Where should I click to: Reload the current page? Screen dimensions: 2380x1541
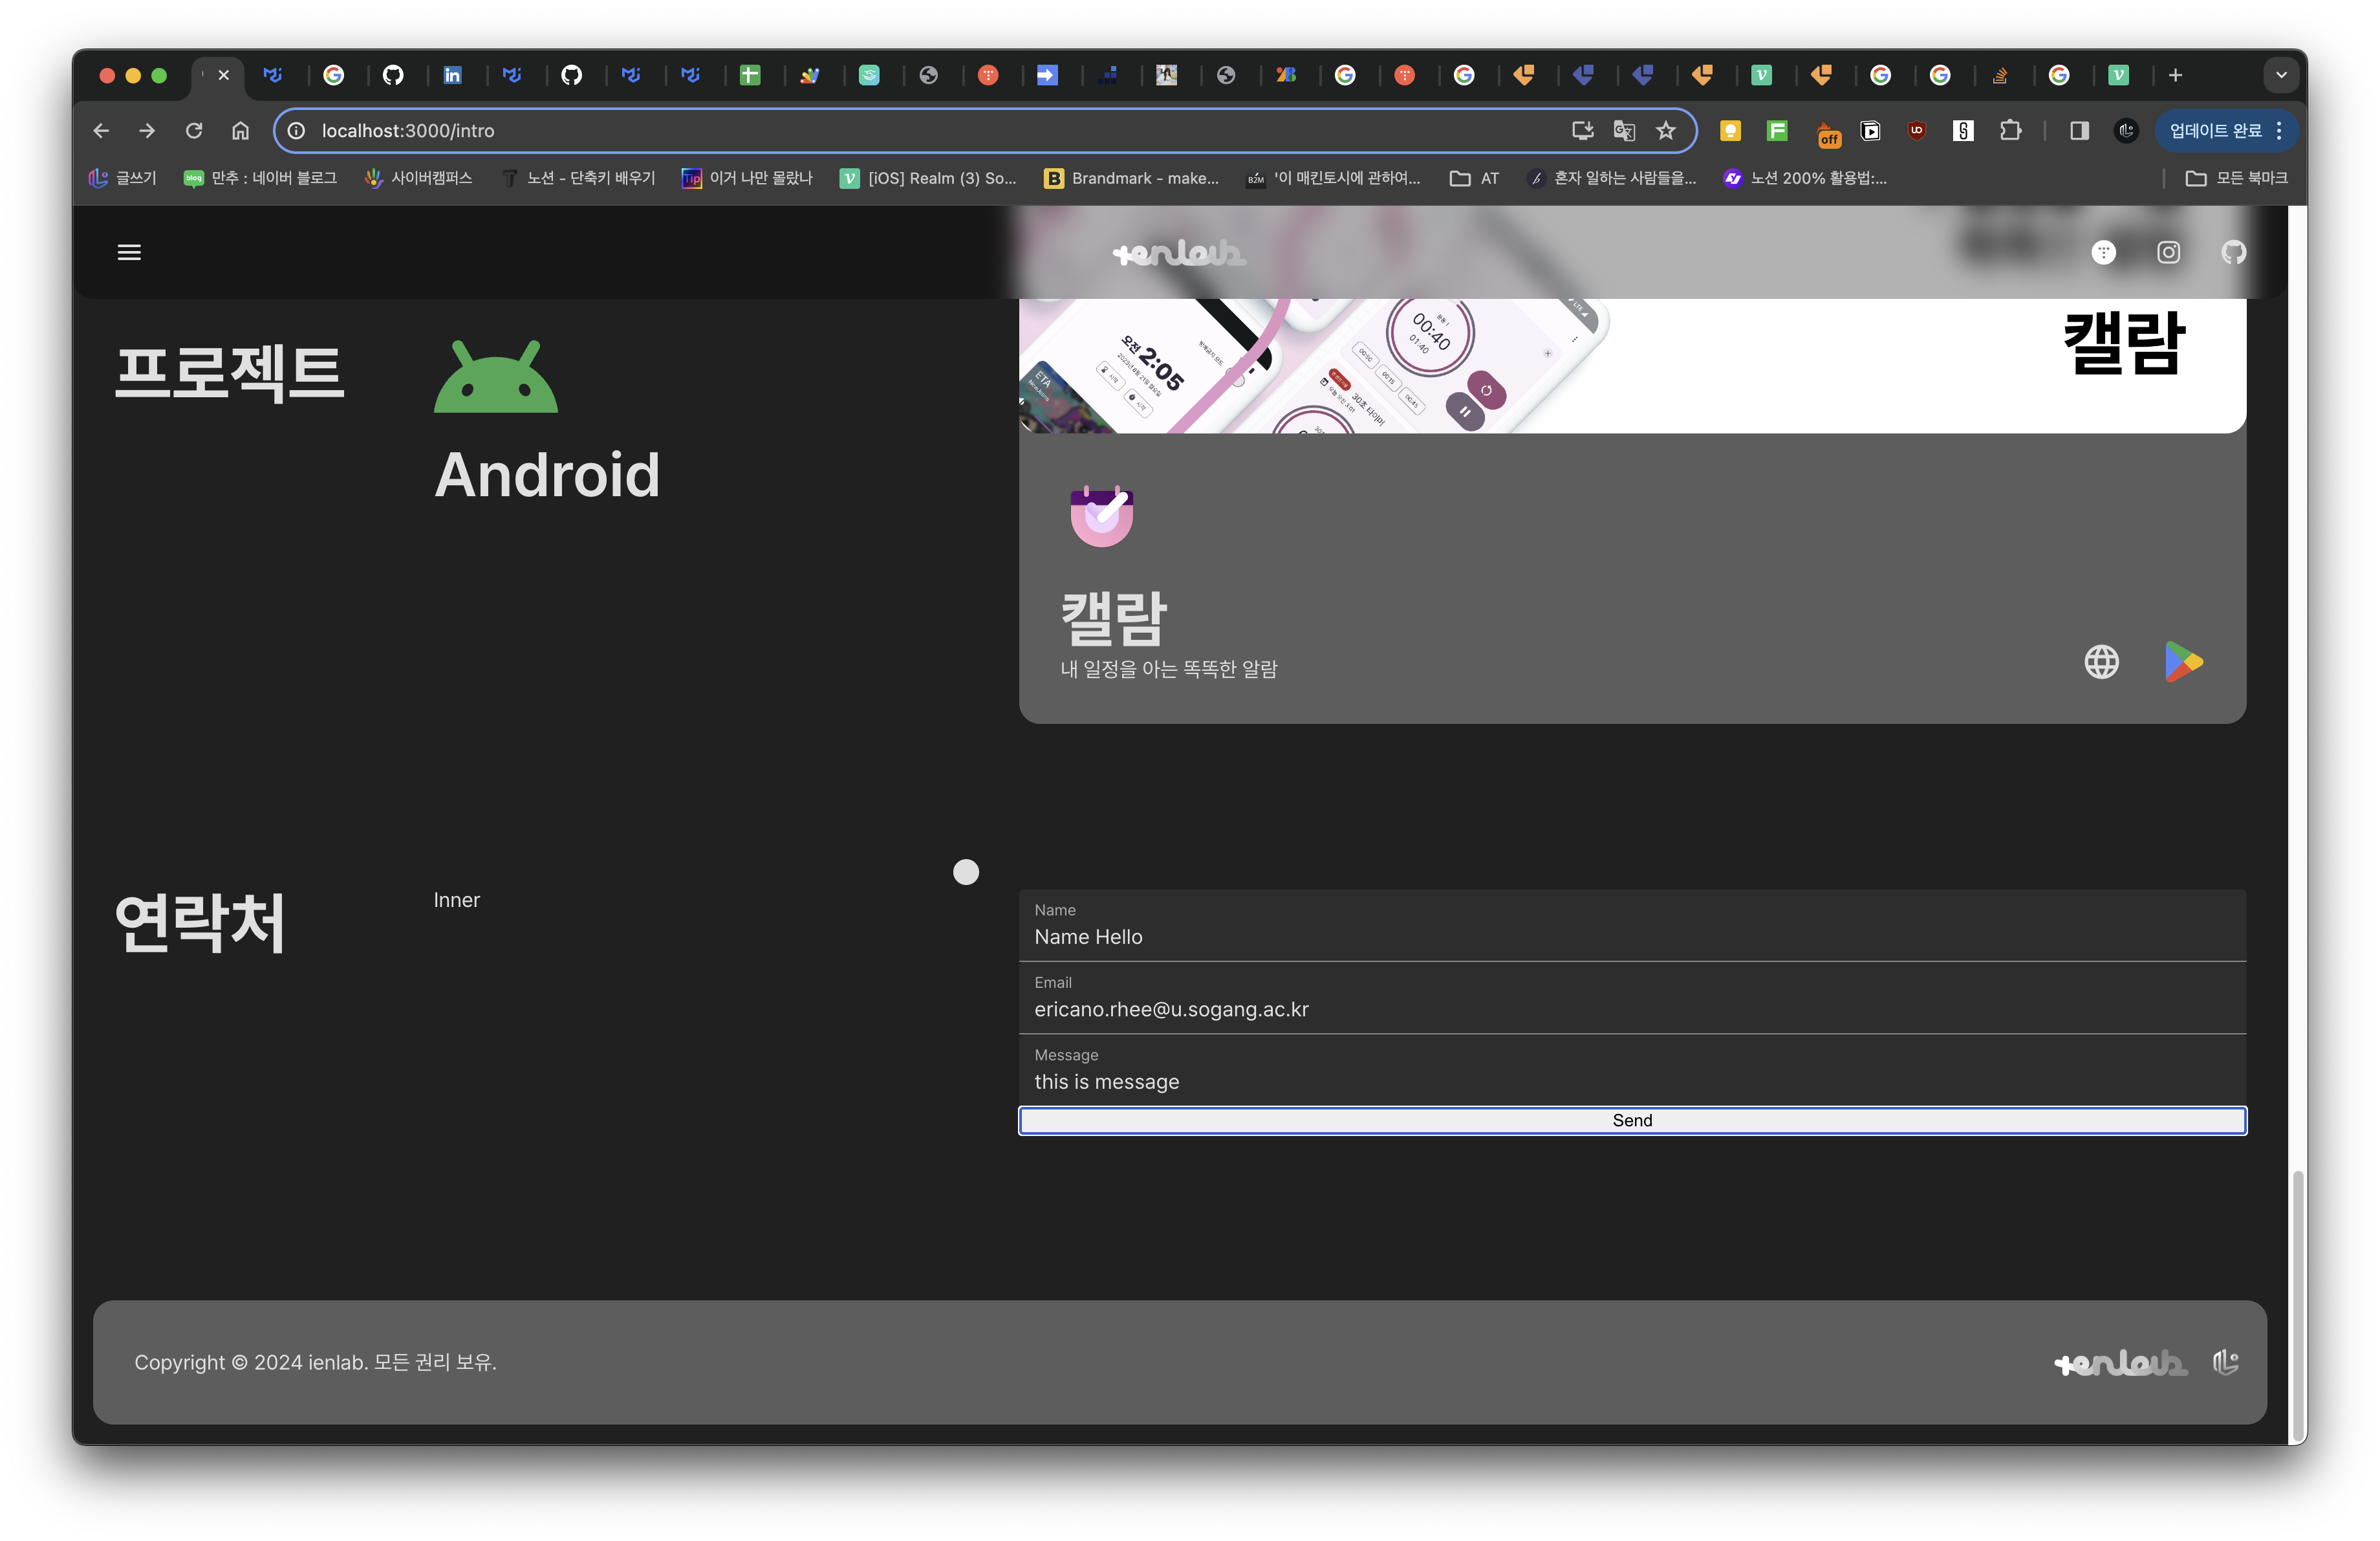coord(194,131)
